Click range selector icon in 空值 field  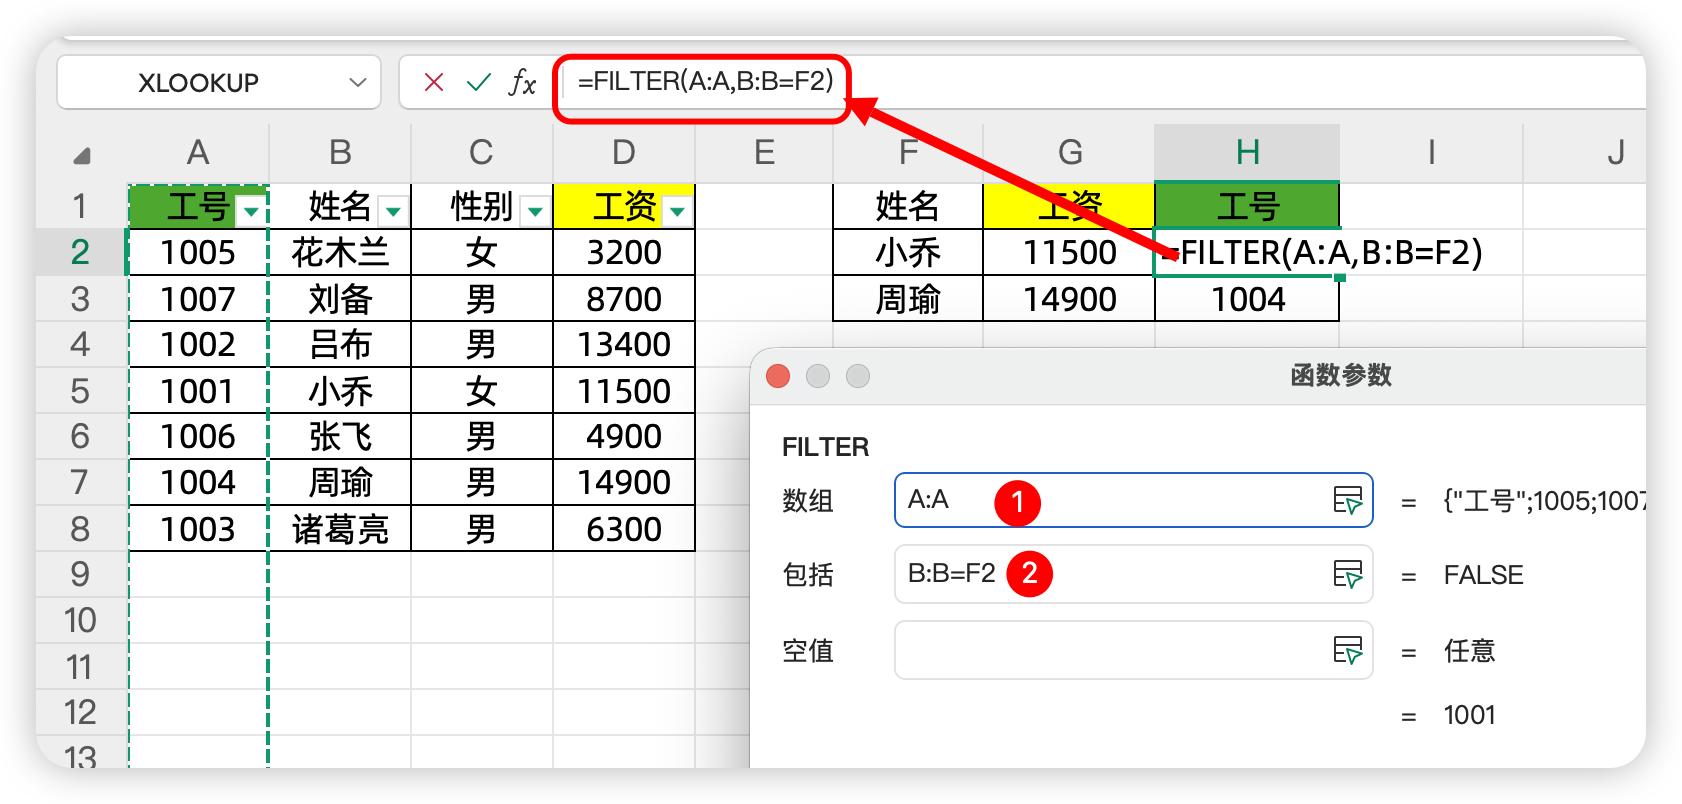point(1347,650)
